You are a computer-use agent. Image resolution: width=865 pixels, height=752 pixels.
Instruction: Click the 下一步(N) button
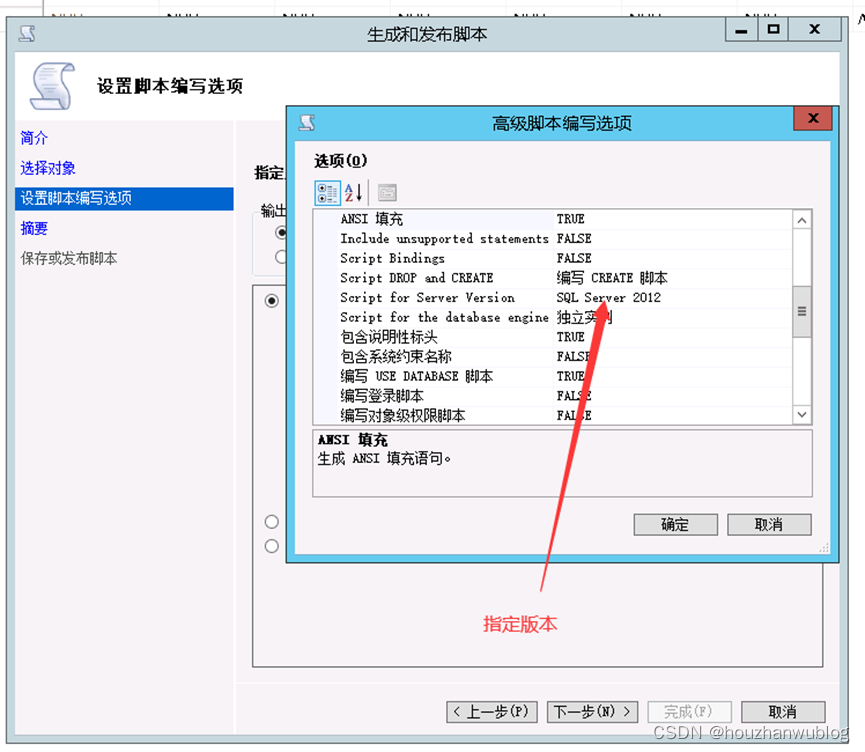[x=592, y=711]
